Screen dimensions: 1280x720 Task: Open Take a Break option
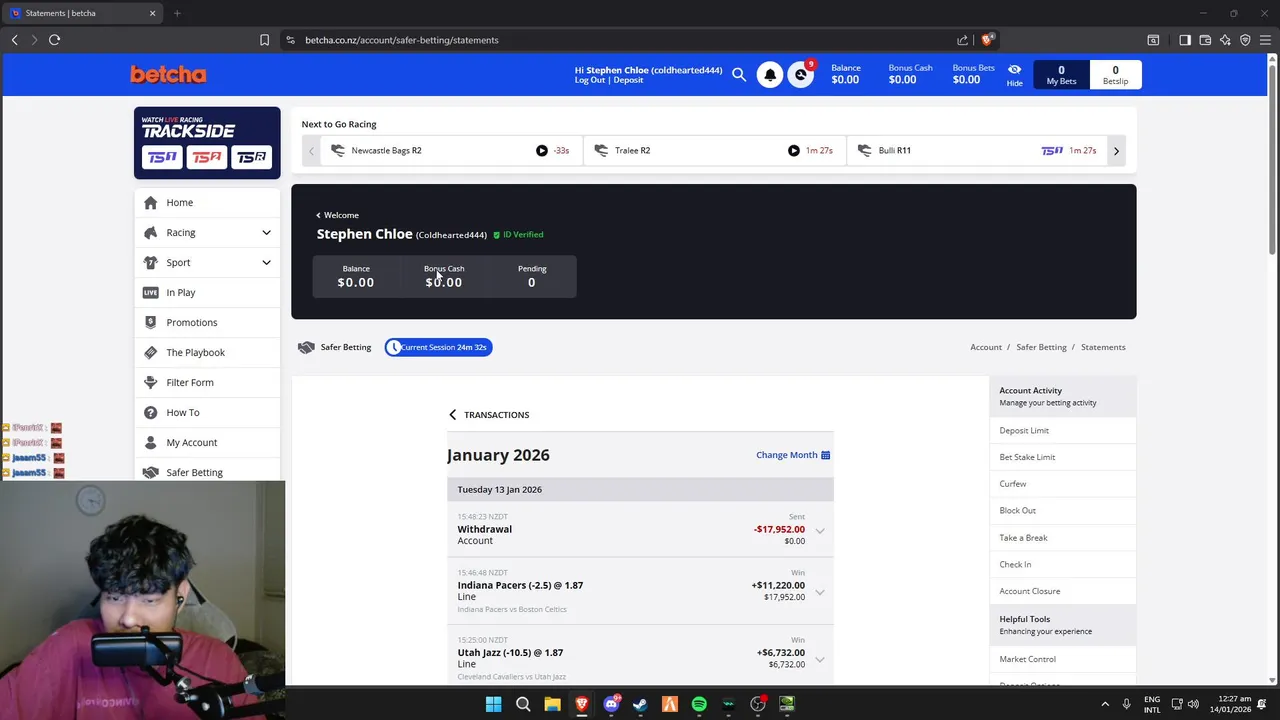click(1062, 537)
